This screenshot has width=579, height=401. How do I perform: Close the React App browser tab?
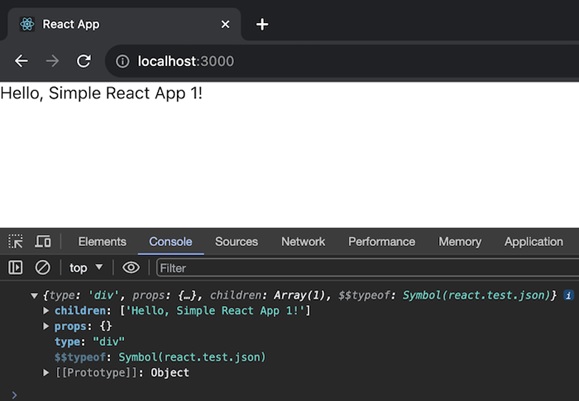(x=225, y=25)
